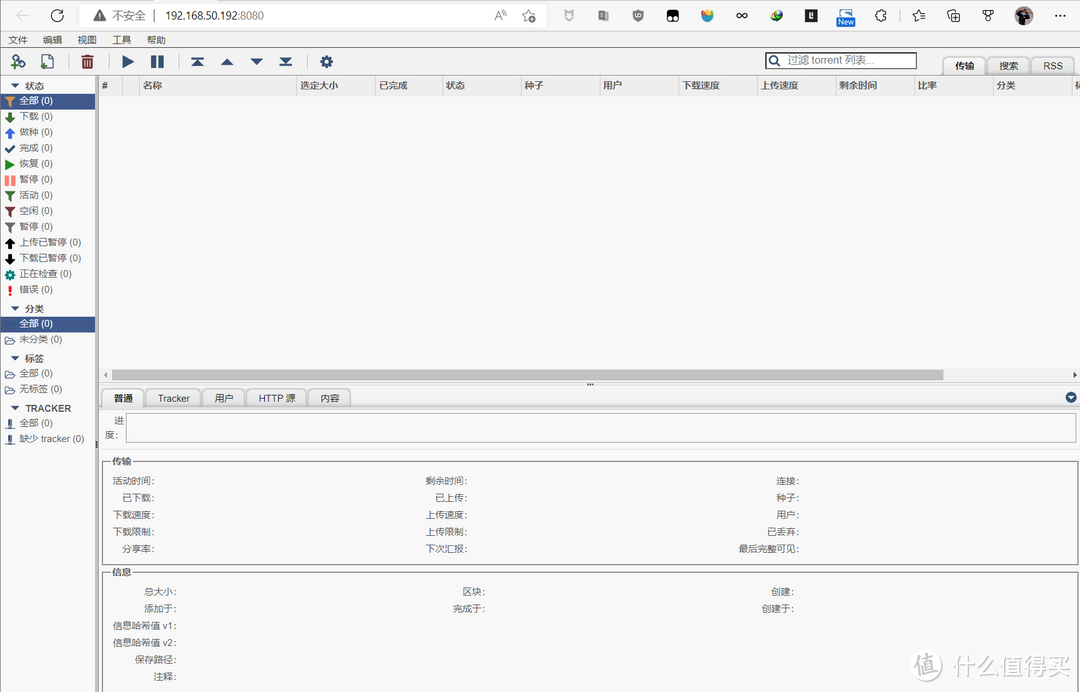1080x692 pixels.
Task: Click the add torrent link icon
Action: click(18, 62)
